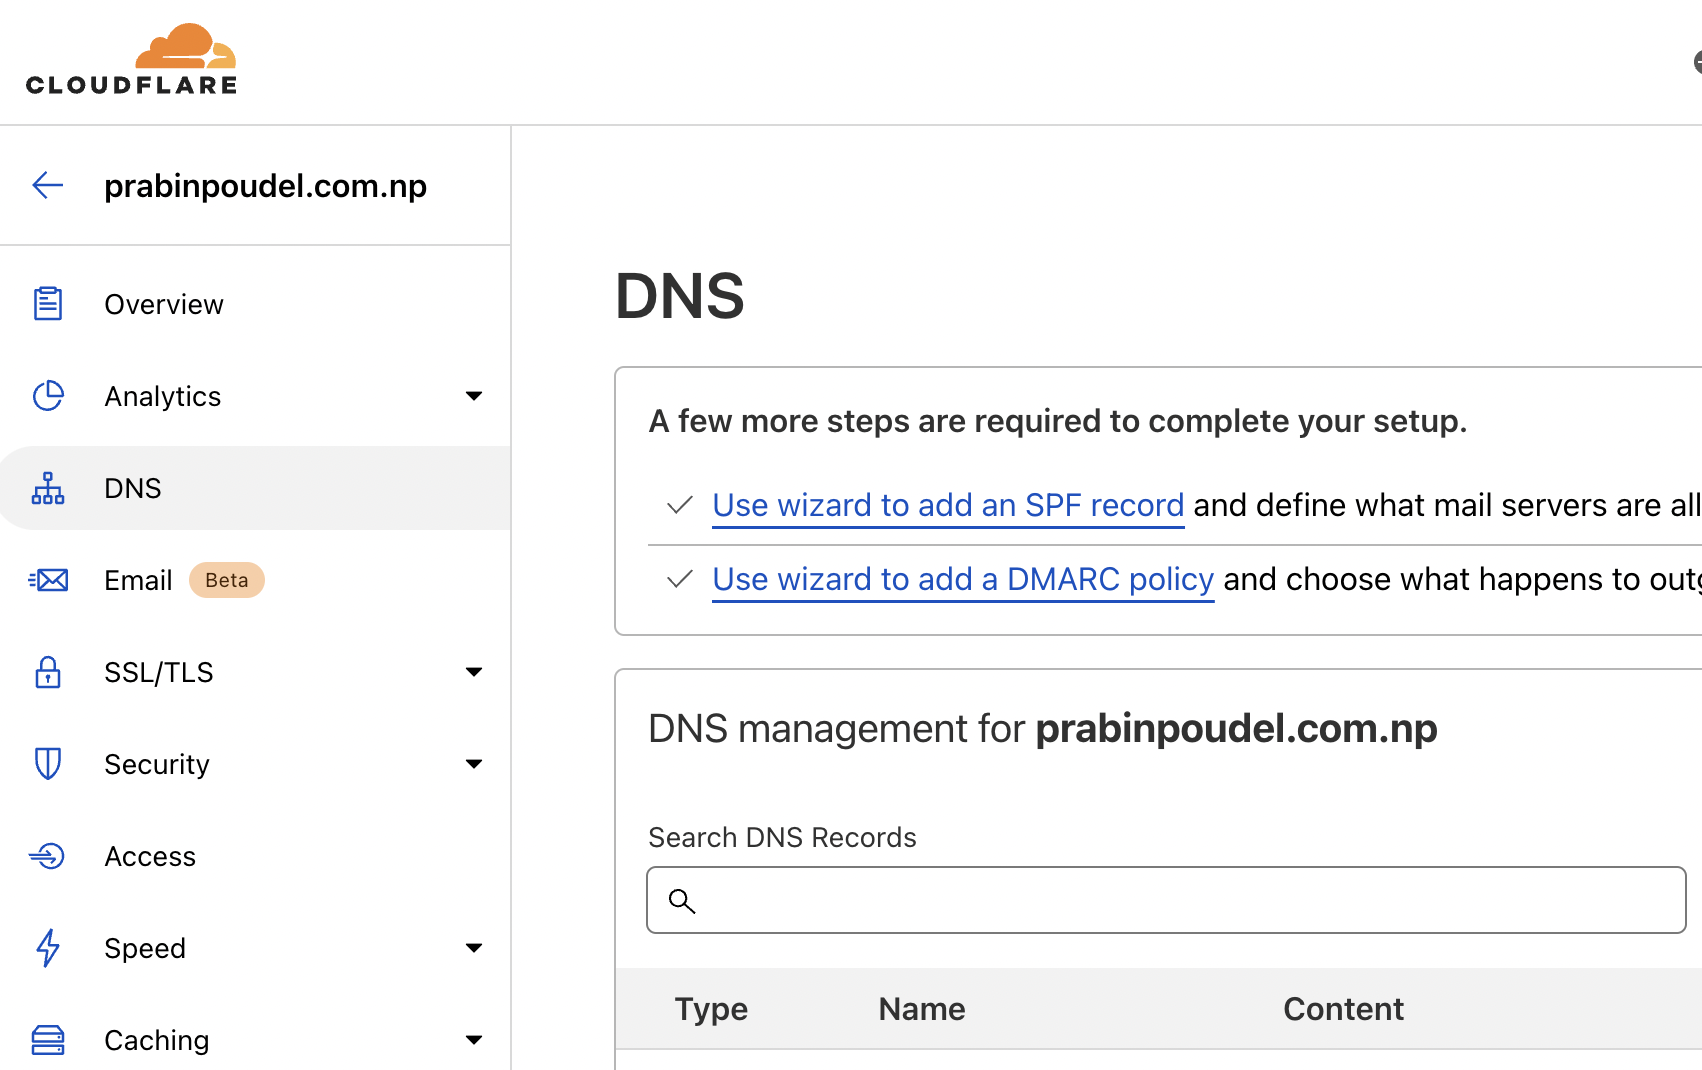1702x1070 pixels.
Task: Click the Email envelope icon
Action: click(47, 580)
